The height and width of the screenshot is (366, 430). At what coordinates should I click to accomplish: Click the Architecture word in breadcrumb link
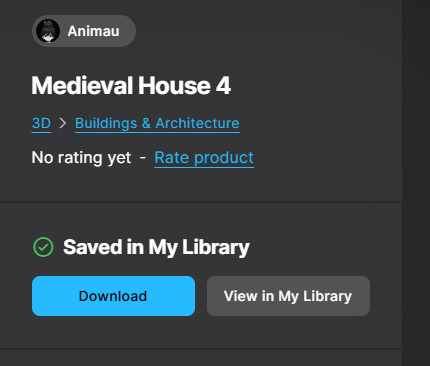coord(197,123)
